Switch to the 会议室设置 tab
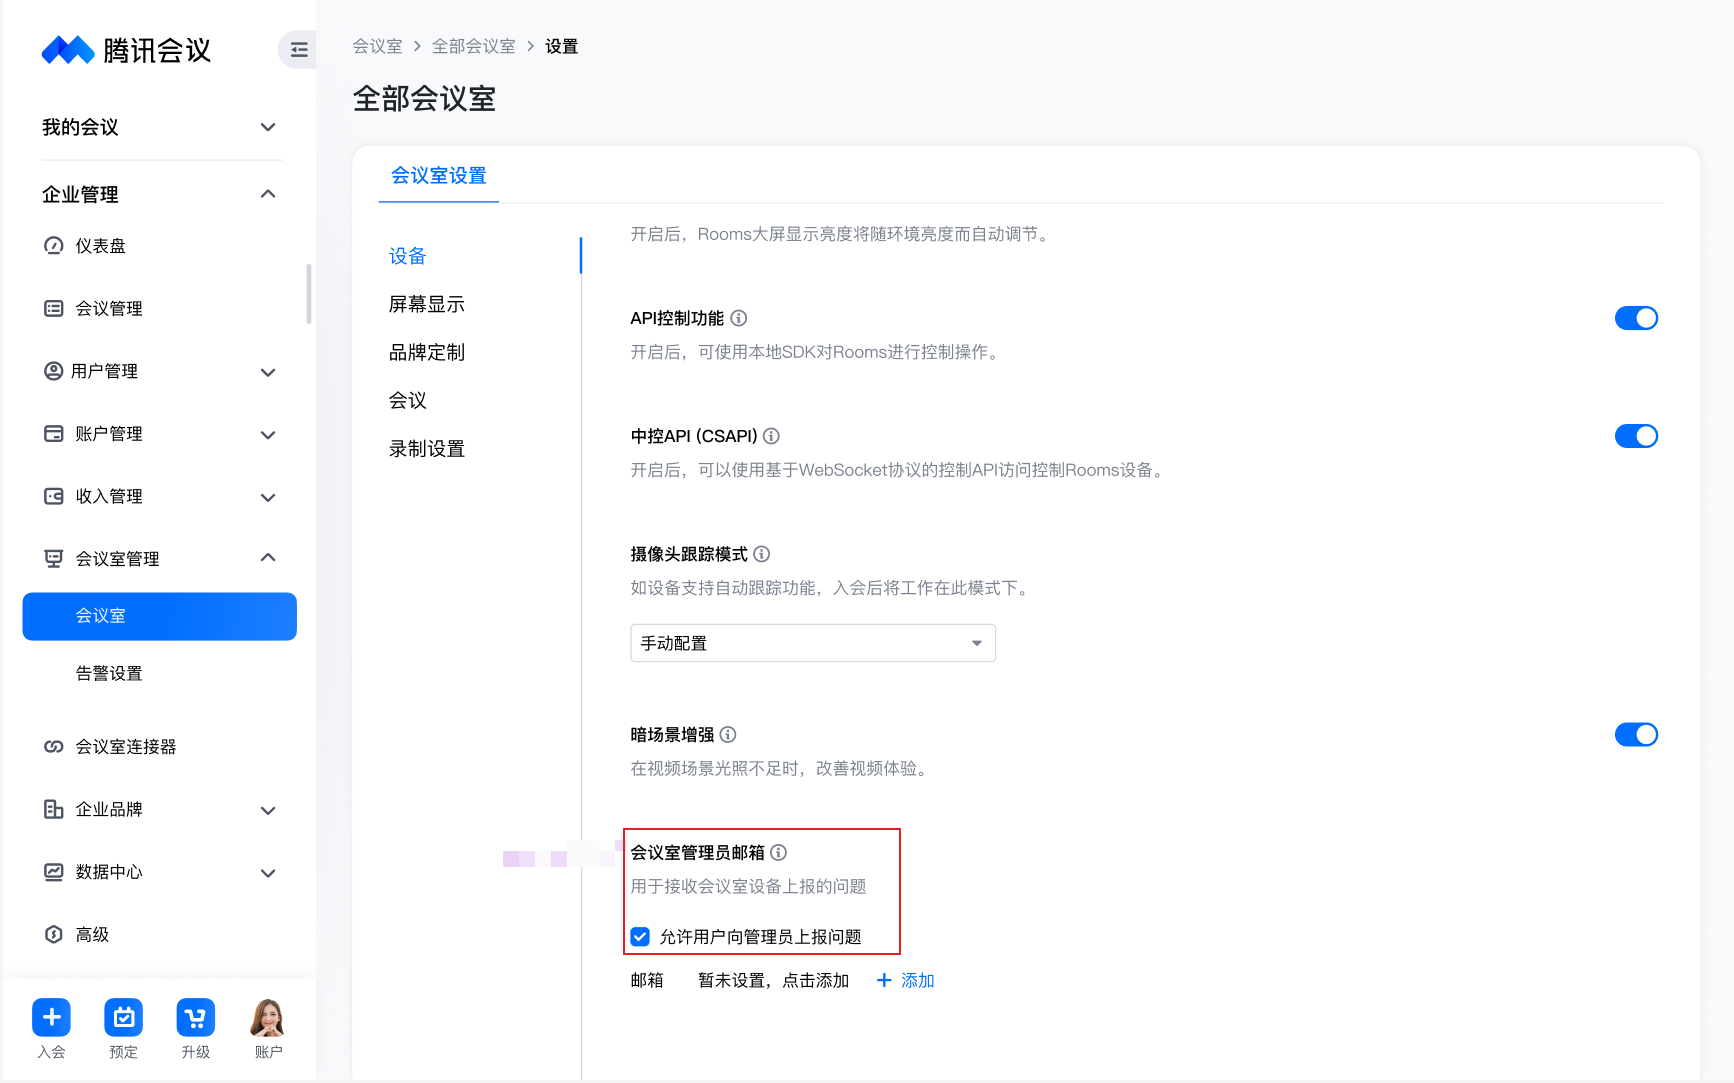The width and height of the screenshot is (1734, 1083). point(439,176)
